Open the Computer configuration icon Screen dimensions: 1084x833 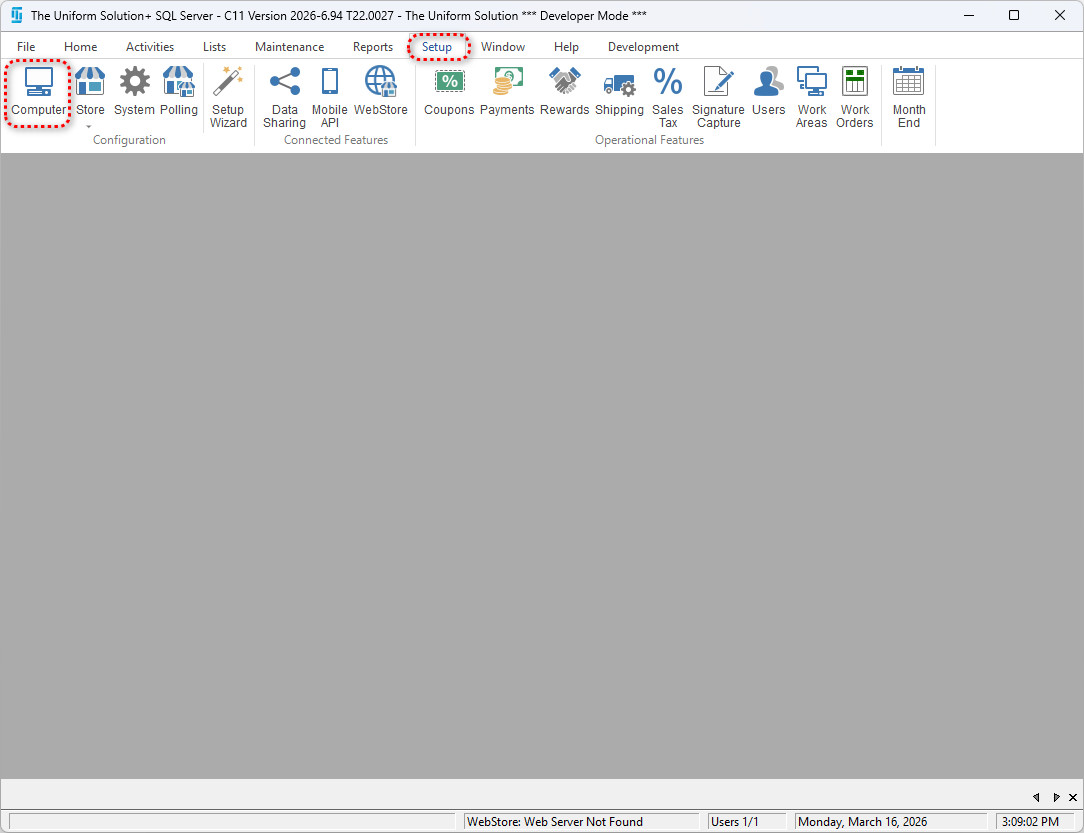39,92
